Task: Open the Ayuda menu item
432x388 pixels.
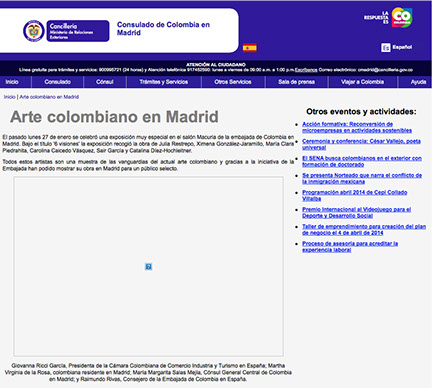Action: (x=418, y=82)
